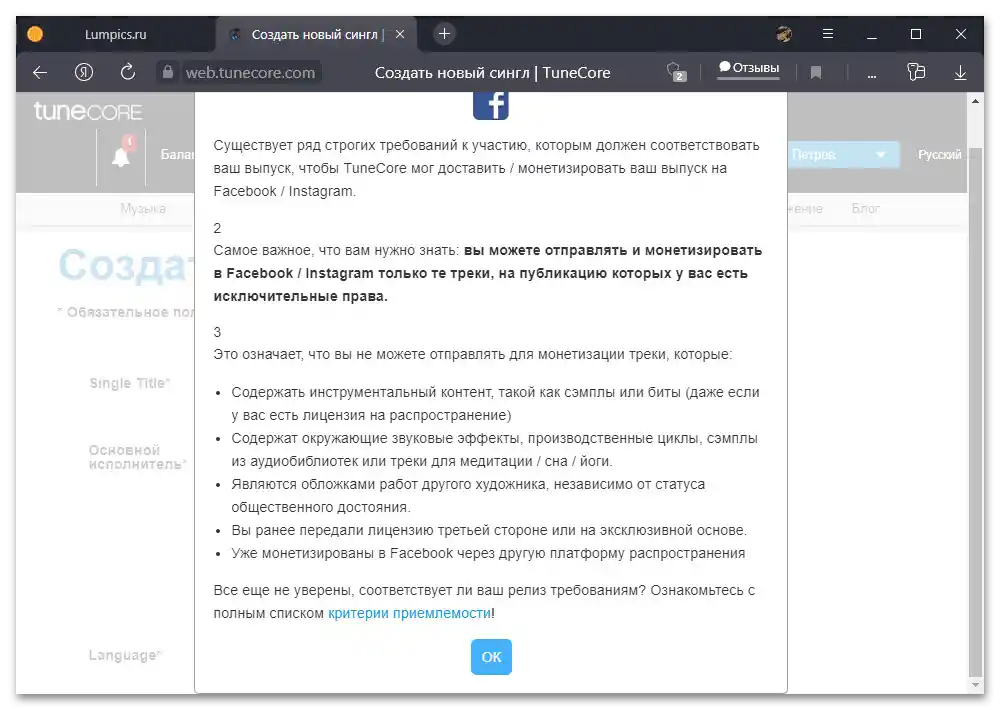Select the Создать новый сингл tab

click(317, 34)
